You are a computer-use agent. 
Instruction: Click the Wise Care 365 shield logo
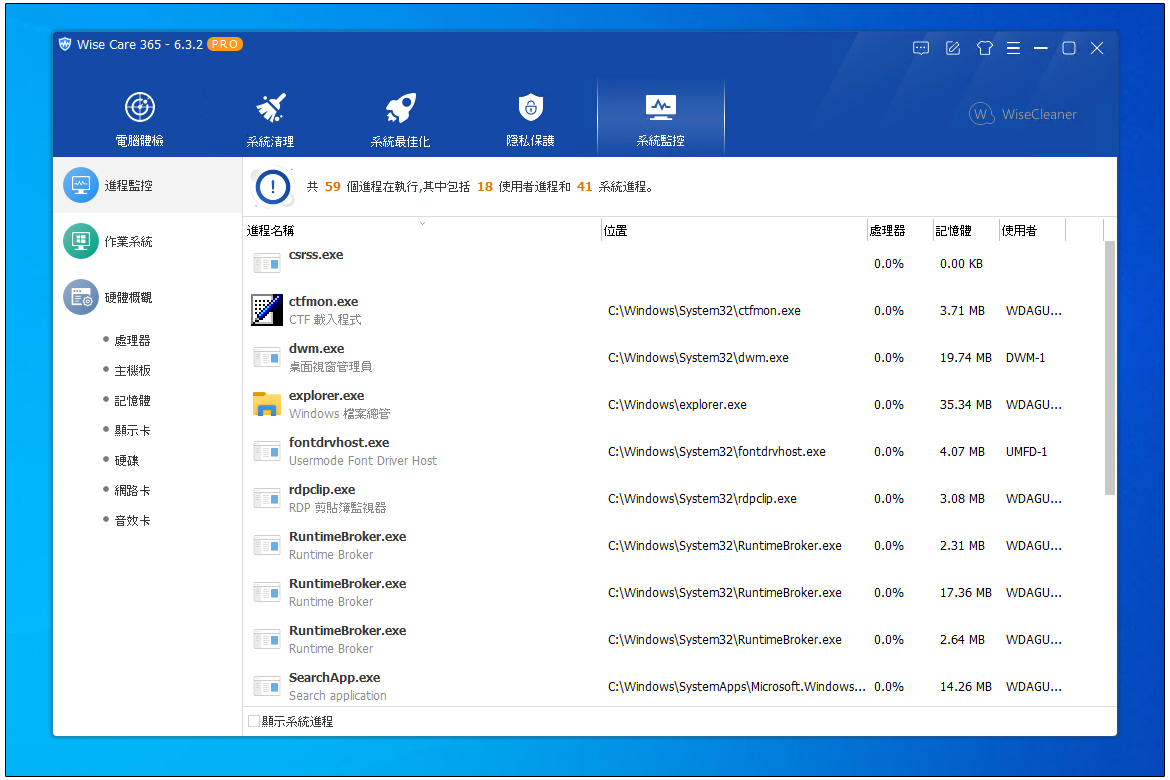65,44
